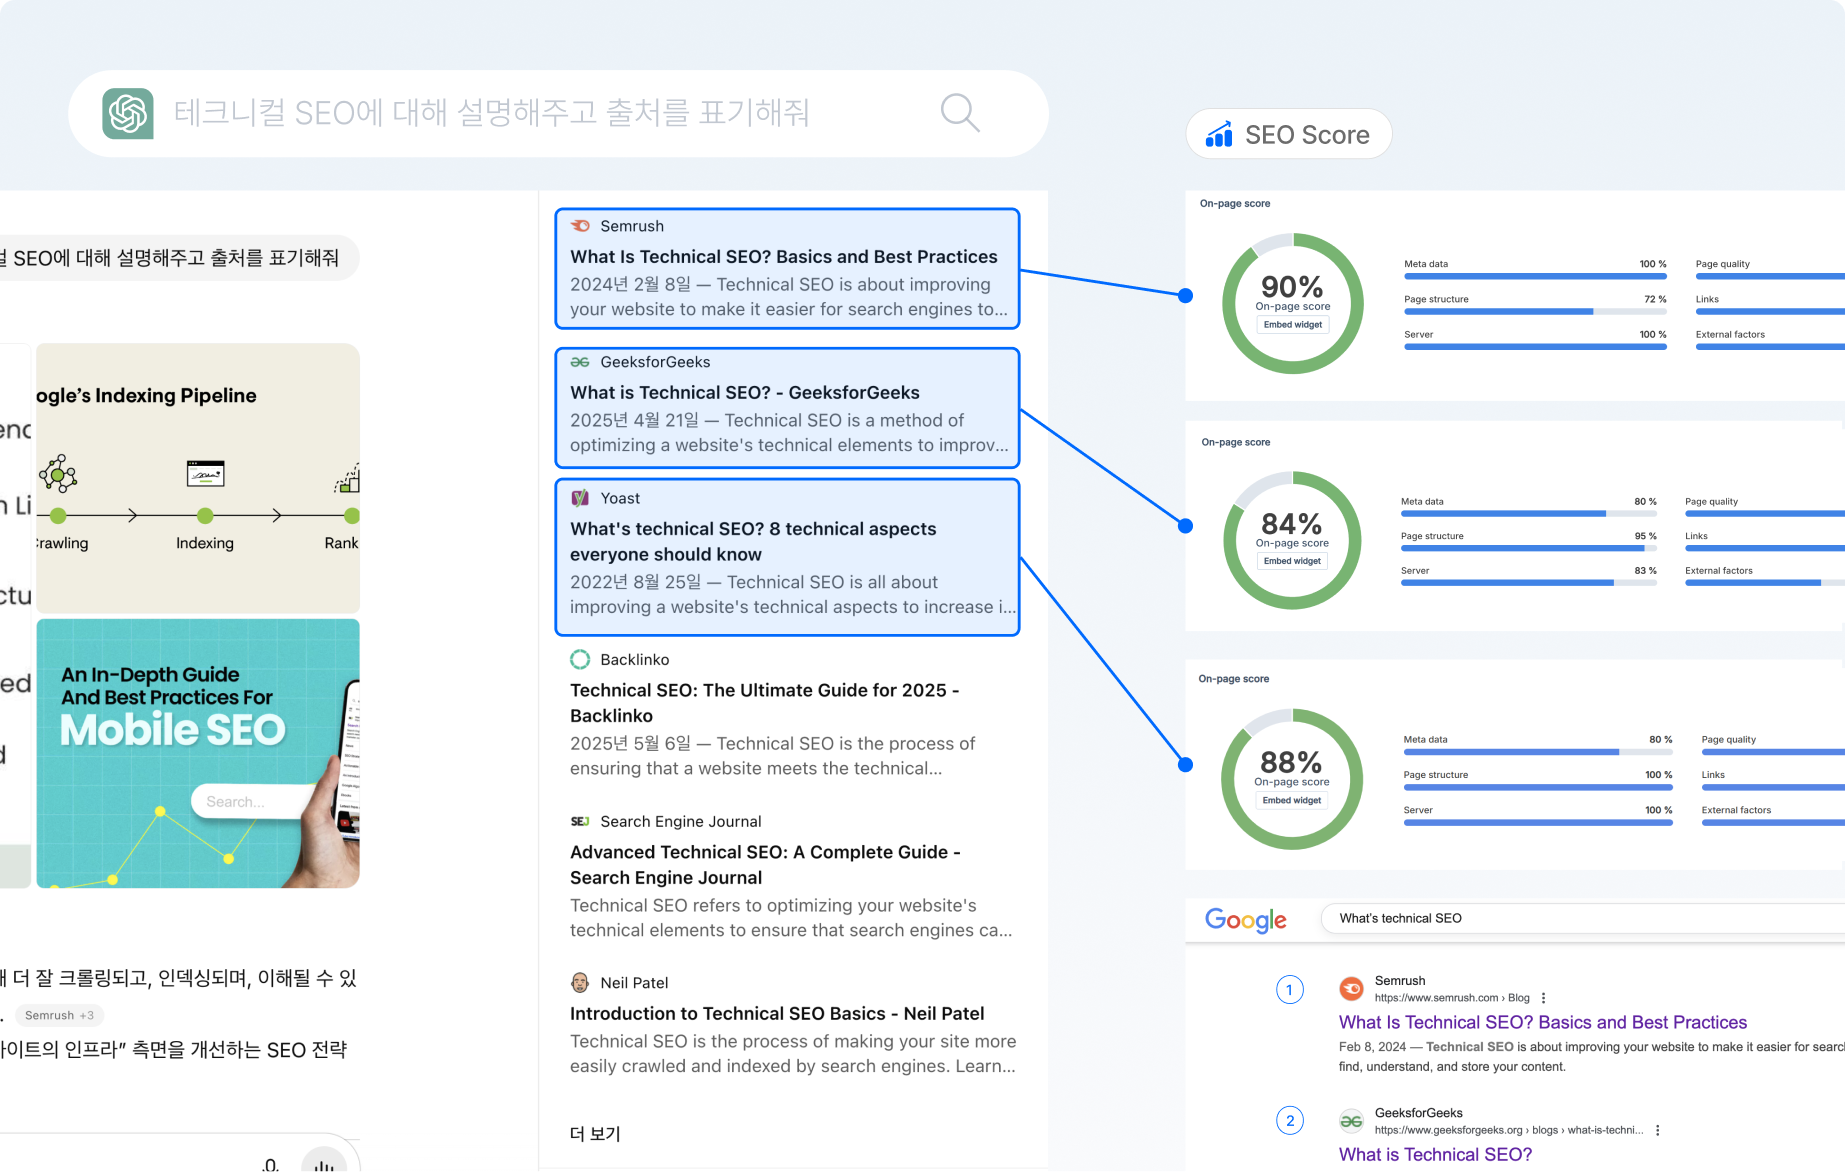Click the ChatGPT logo in the search bar
This screenshot has width=1845, height=1172.
click(x=130, y=113)
